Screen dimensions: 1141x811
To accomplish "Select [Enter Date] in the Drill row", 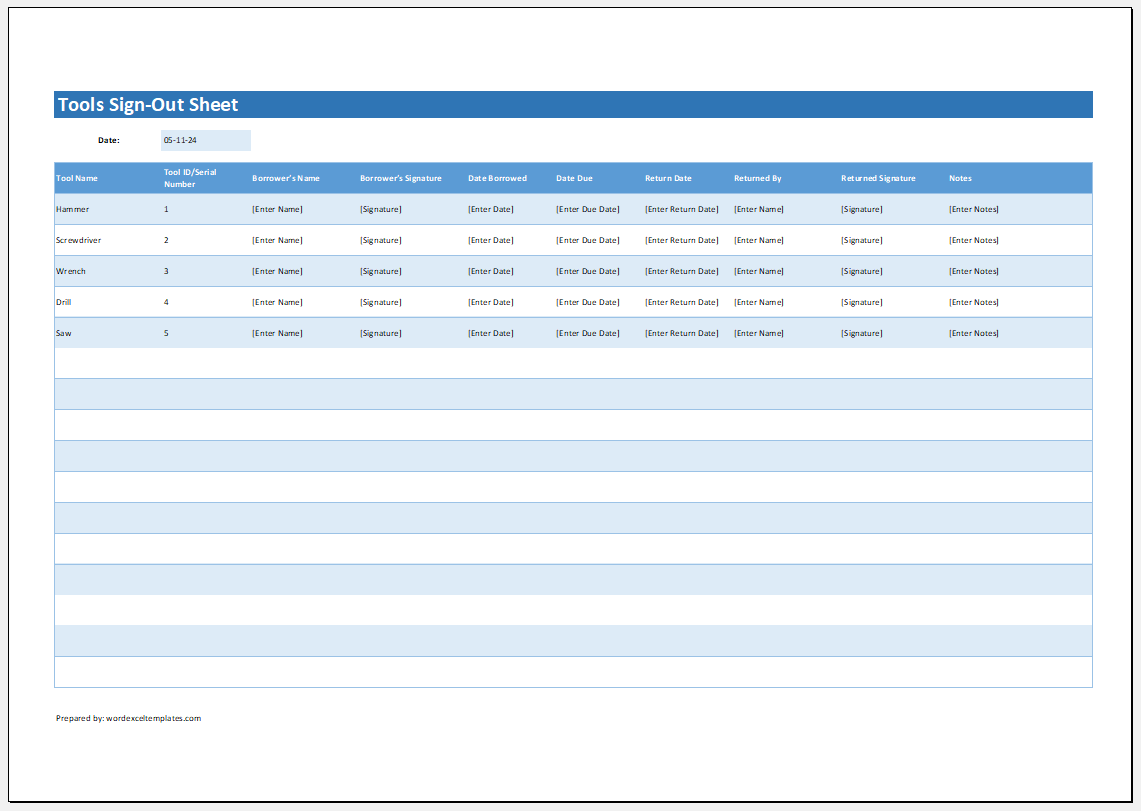I will (490, 303).
